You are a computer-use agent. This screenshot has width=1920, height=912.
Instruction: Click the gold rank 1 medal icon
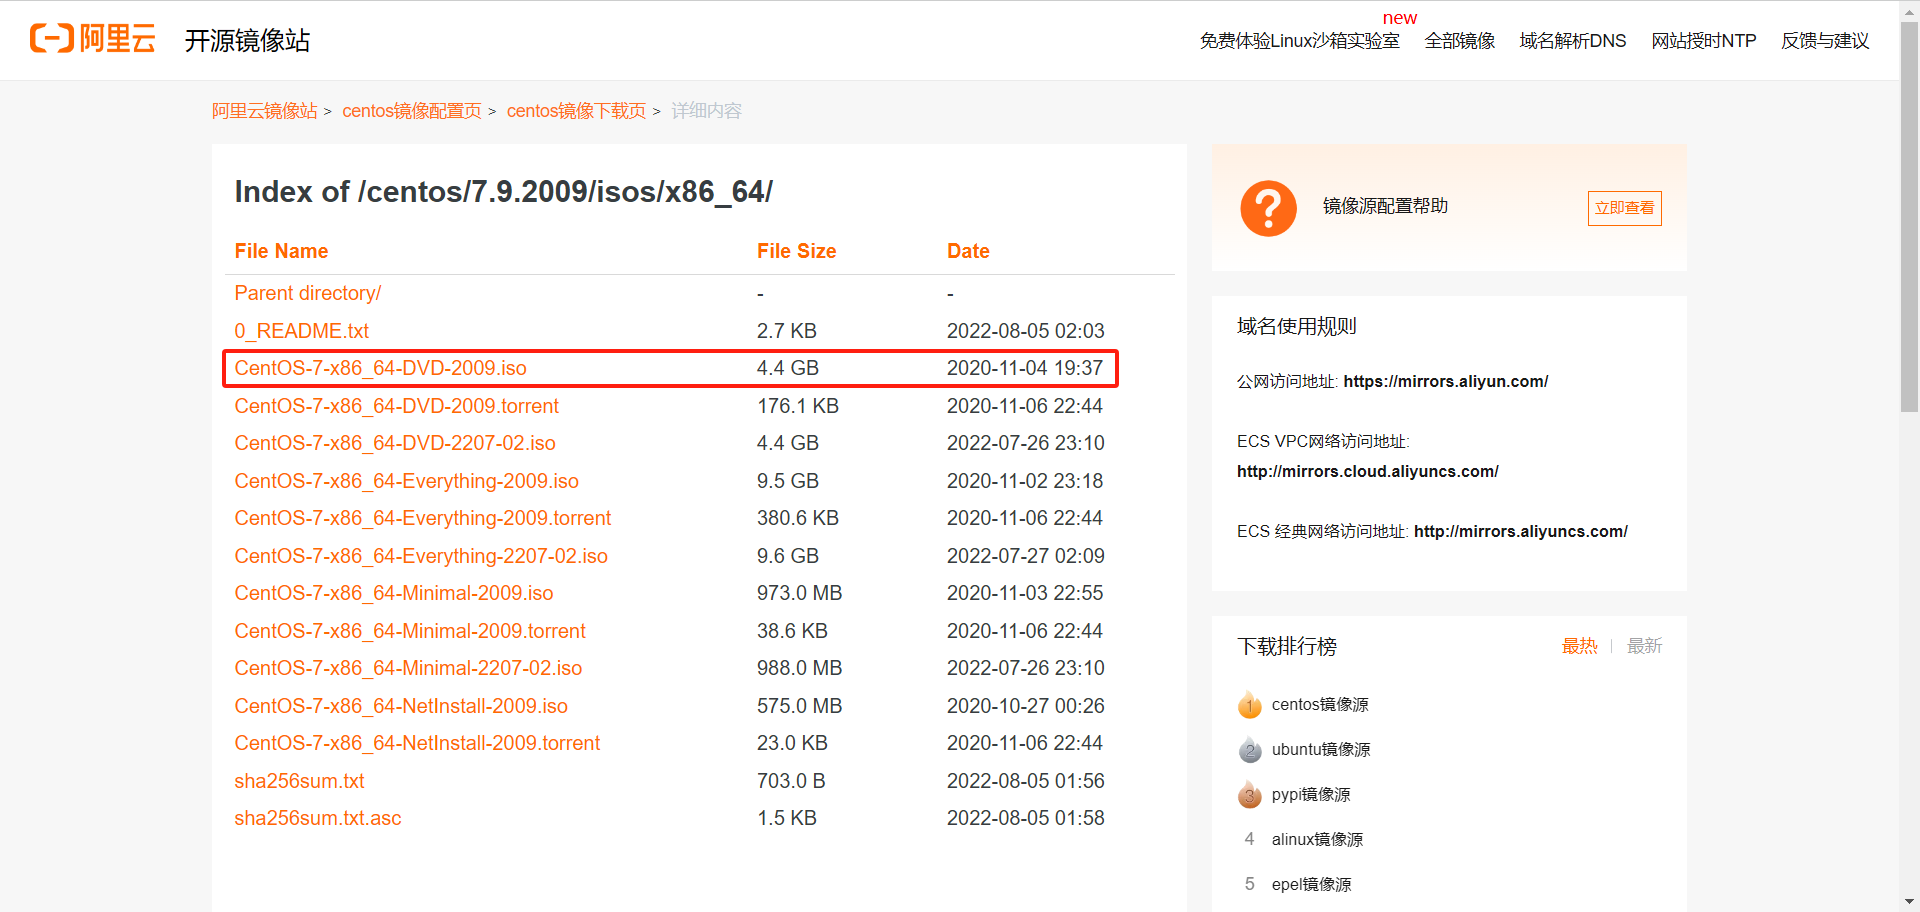tap(1249, 705)
